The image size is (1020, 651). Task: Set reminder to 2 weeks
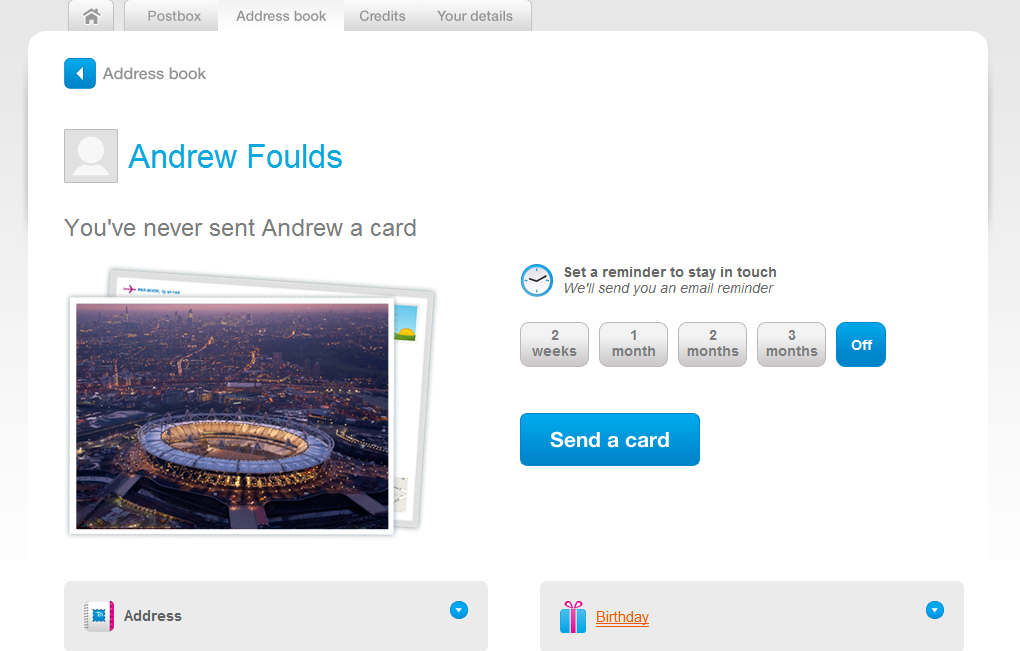554,344
